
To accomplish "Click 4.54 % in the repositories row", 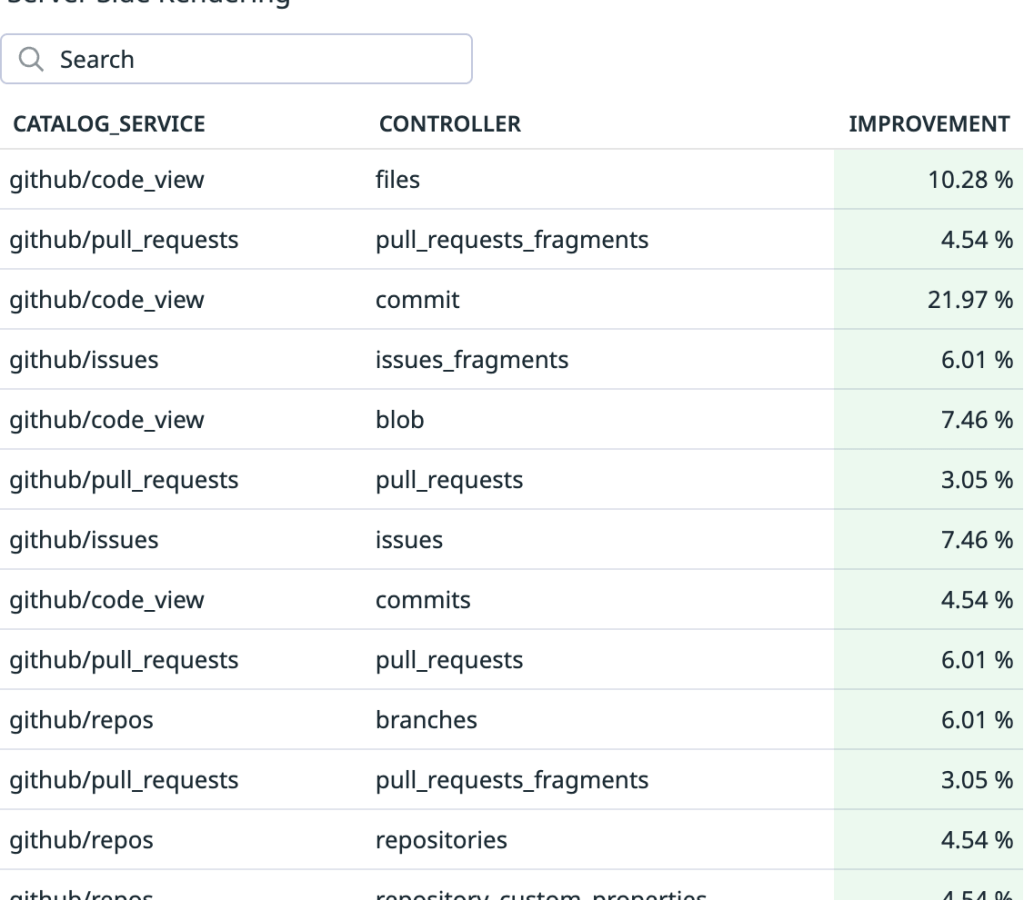I will (977, 841).
